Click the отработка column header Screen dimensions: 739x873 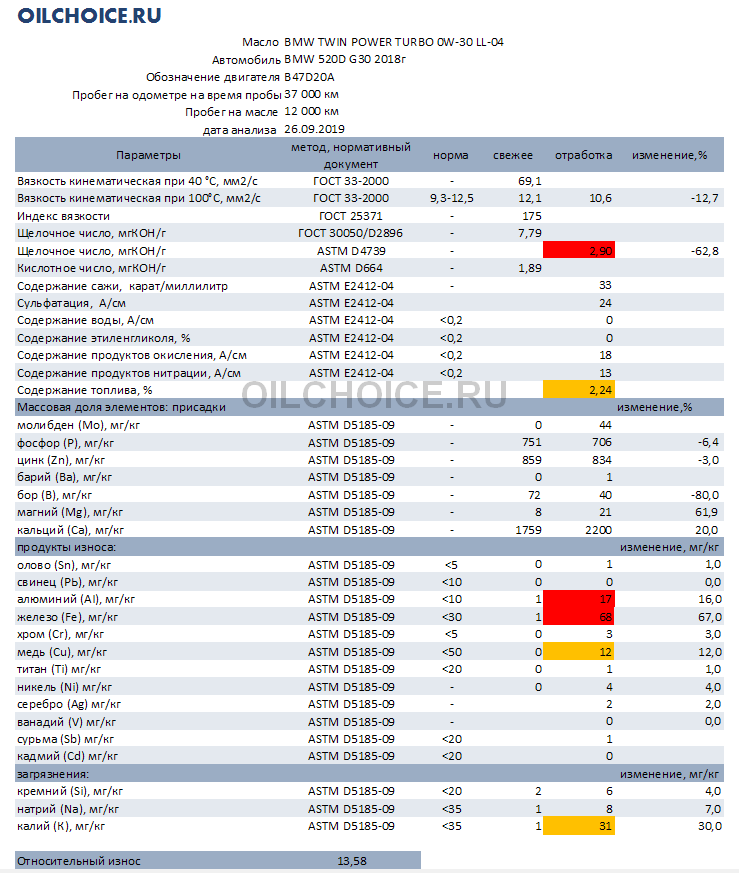point(583,155)
